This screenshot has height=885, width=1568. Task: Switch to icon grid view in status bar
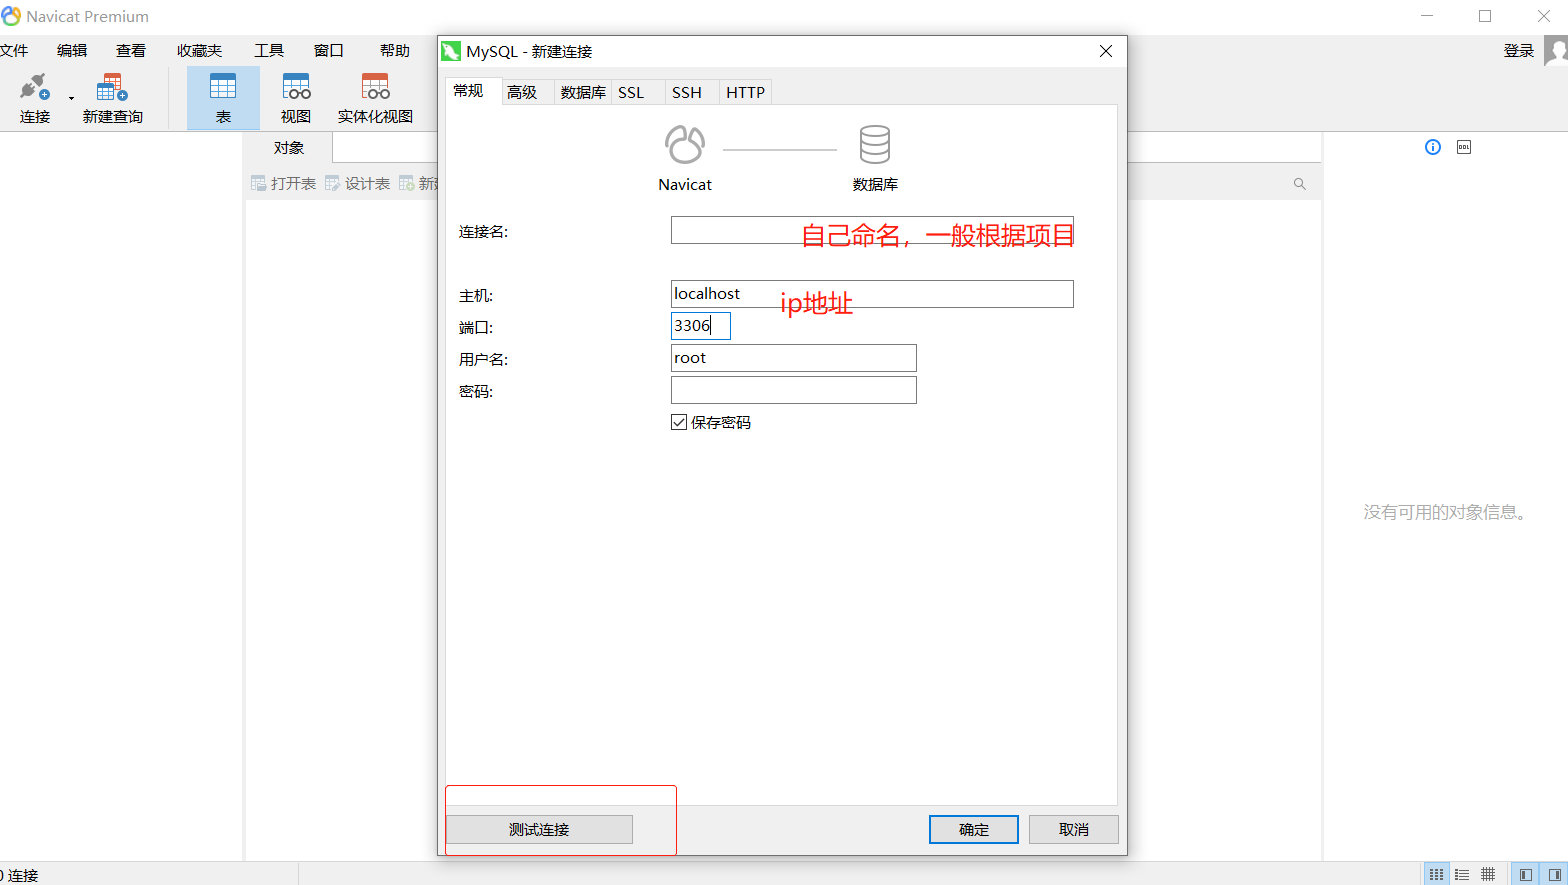tap(1436, 874)
